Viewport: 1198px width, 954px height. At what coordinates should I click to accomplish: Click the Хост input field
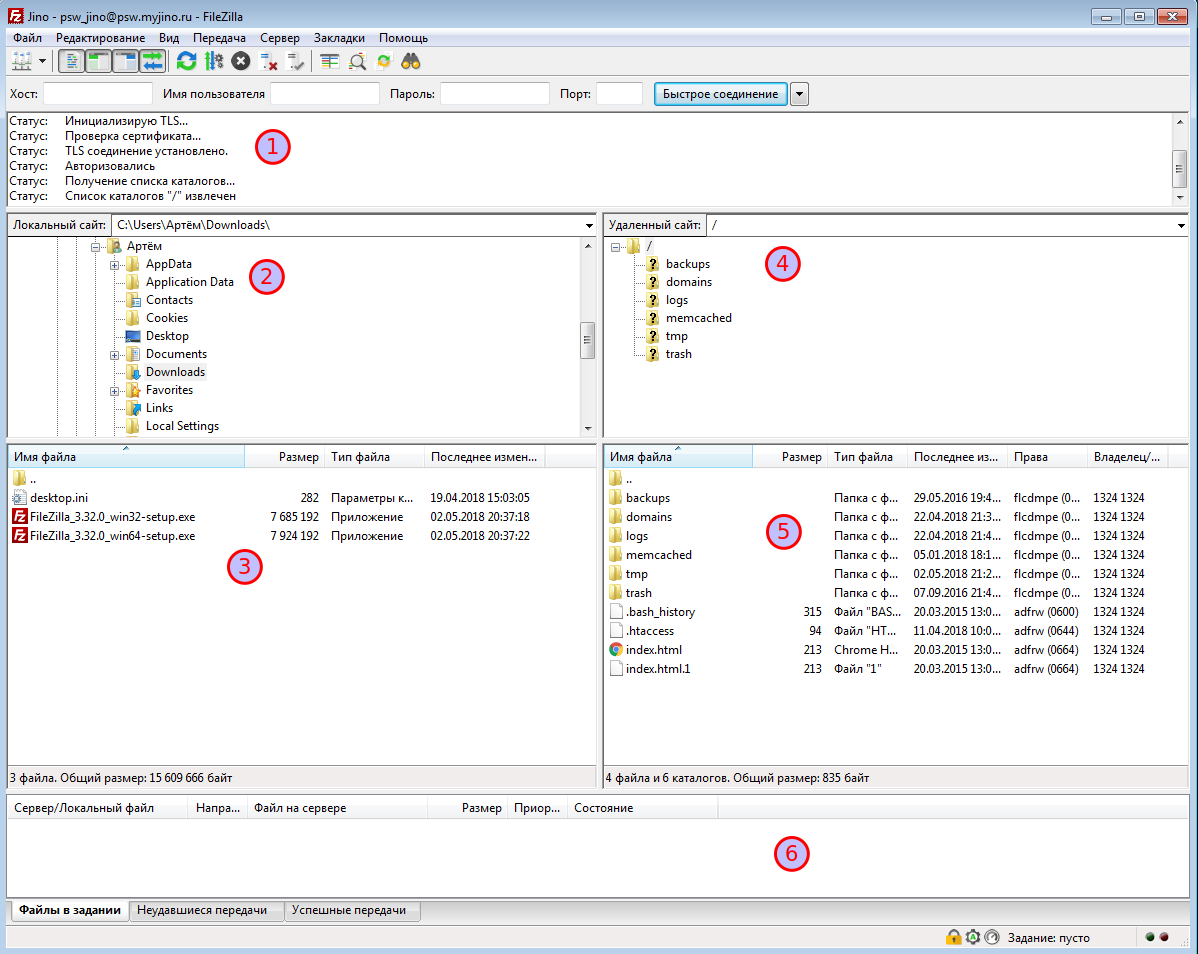(x=97, y=94)
